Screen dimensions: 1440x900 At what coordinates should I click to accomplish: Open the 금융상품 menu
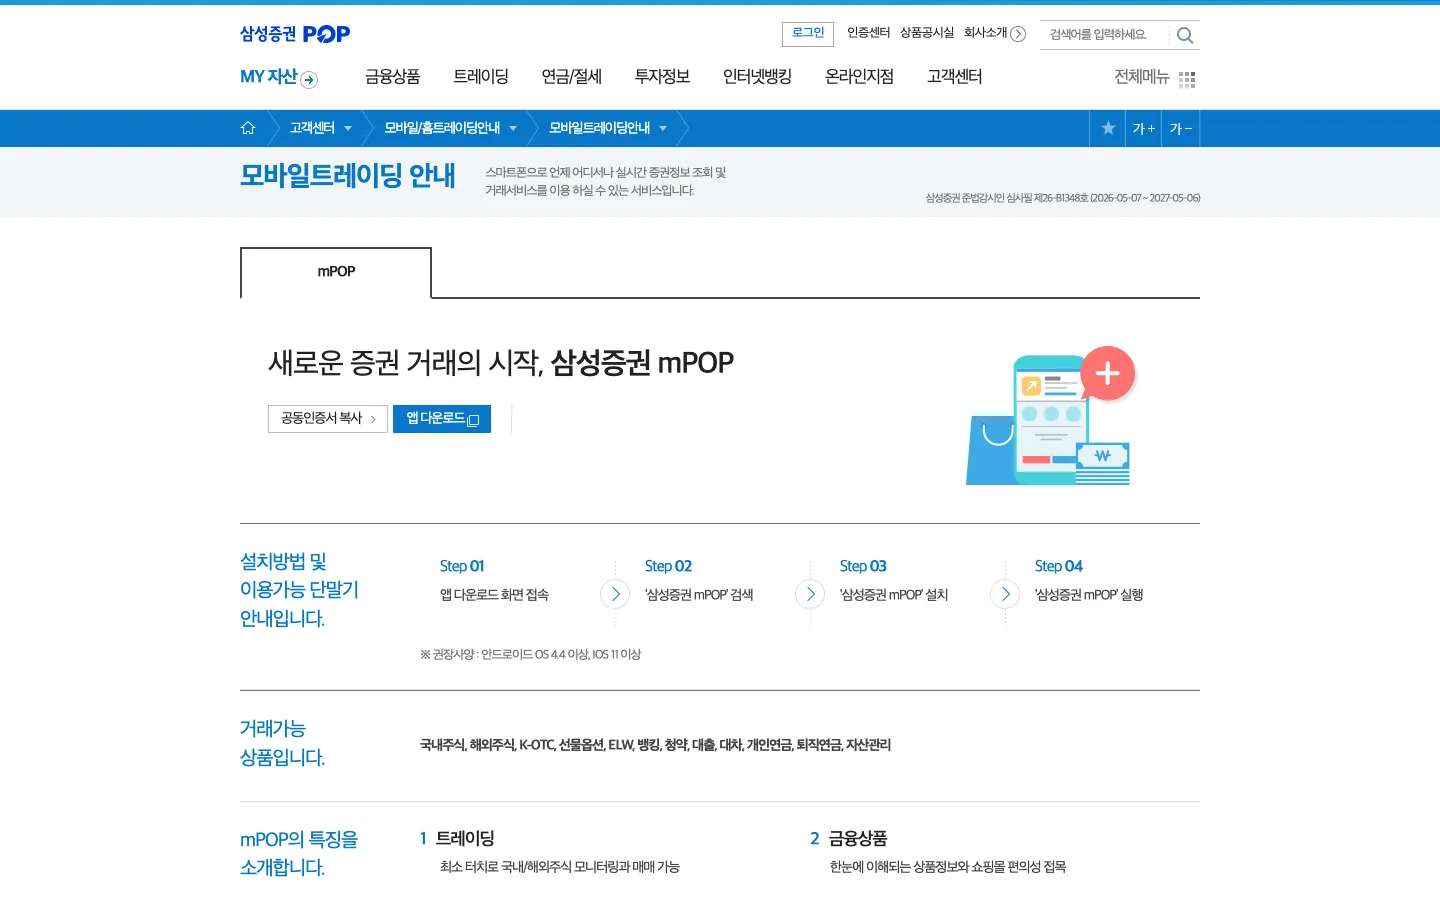point(392,77)
